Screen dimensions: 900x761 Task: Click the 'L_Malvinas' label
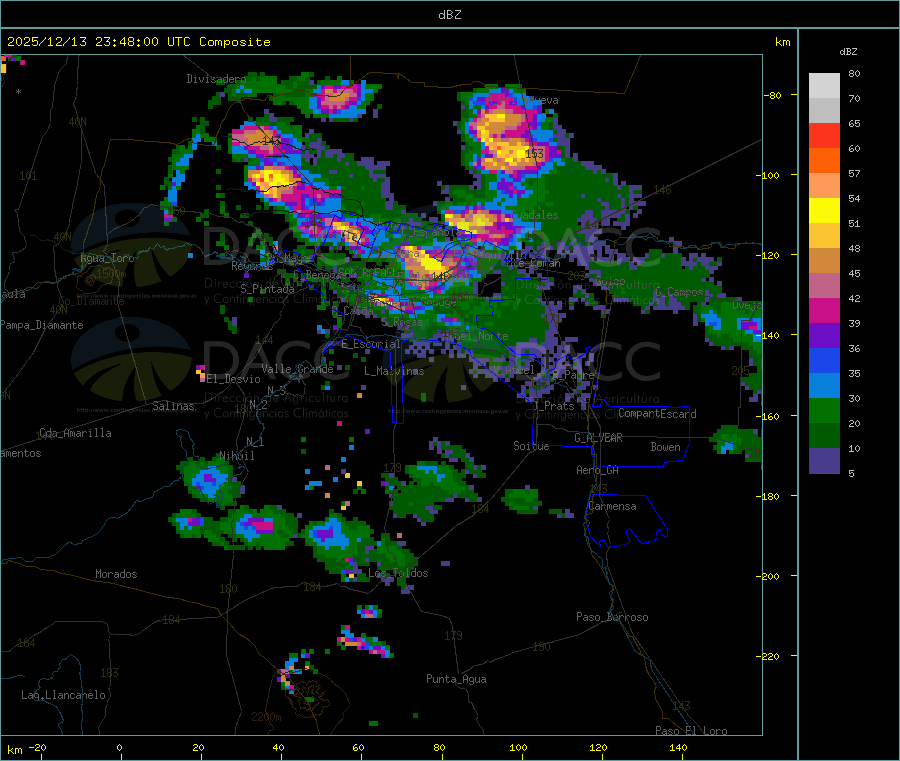click(x=394, y=371)
